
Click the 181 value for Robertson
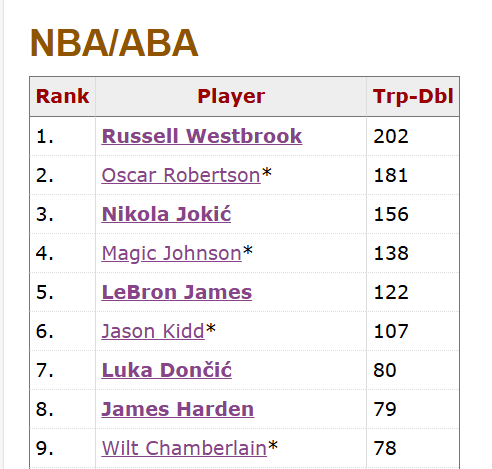point(391,176)
